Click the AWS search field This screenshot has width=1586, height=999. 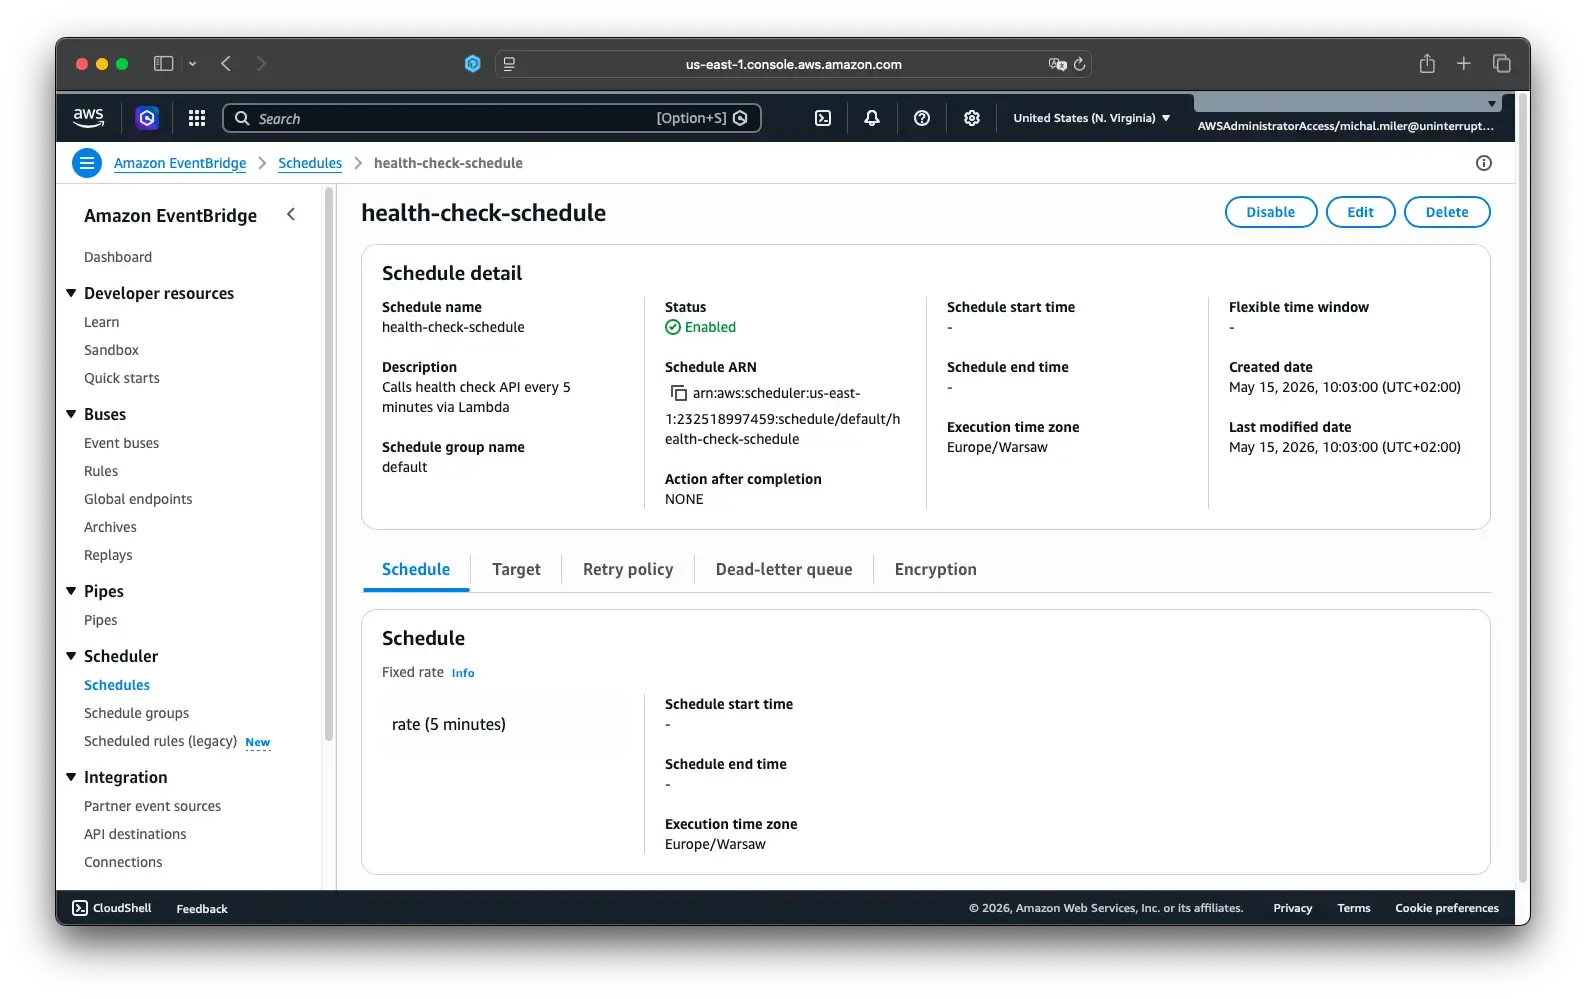(x=492, y=118)
